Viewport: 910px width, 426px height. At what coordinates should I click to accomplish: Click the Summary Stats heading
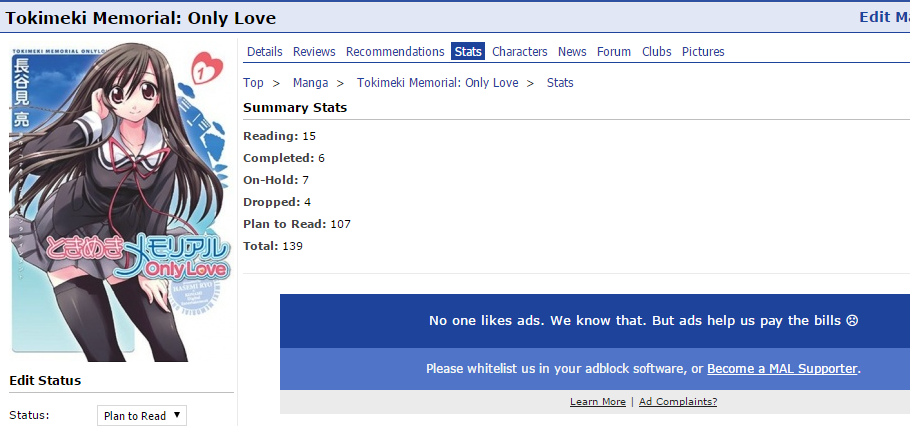295,108
